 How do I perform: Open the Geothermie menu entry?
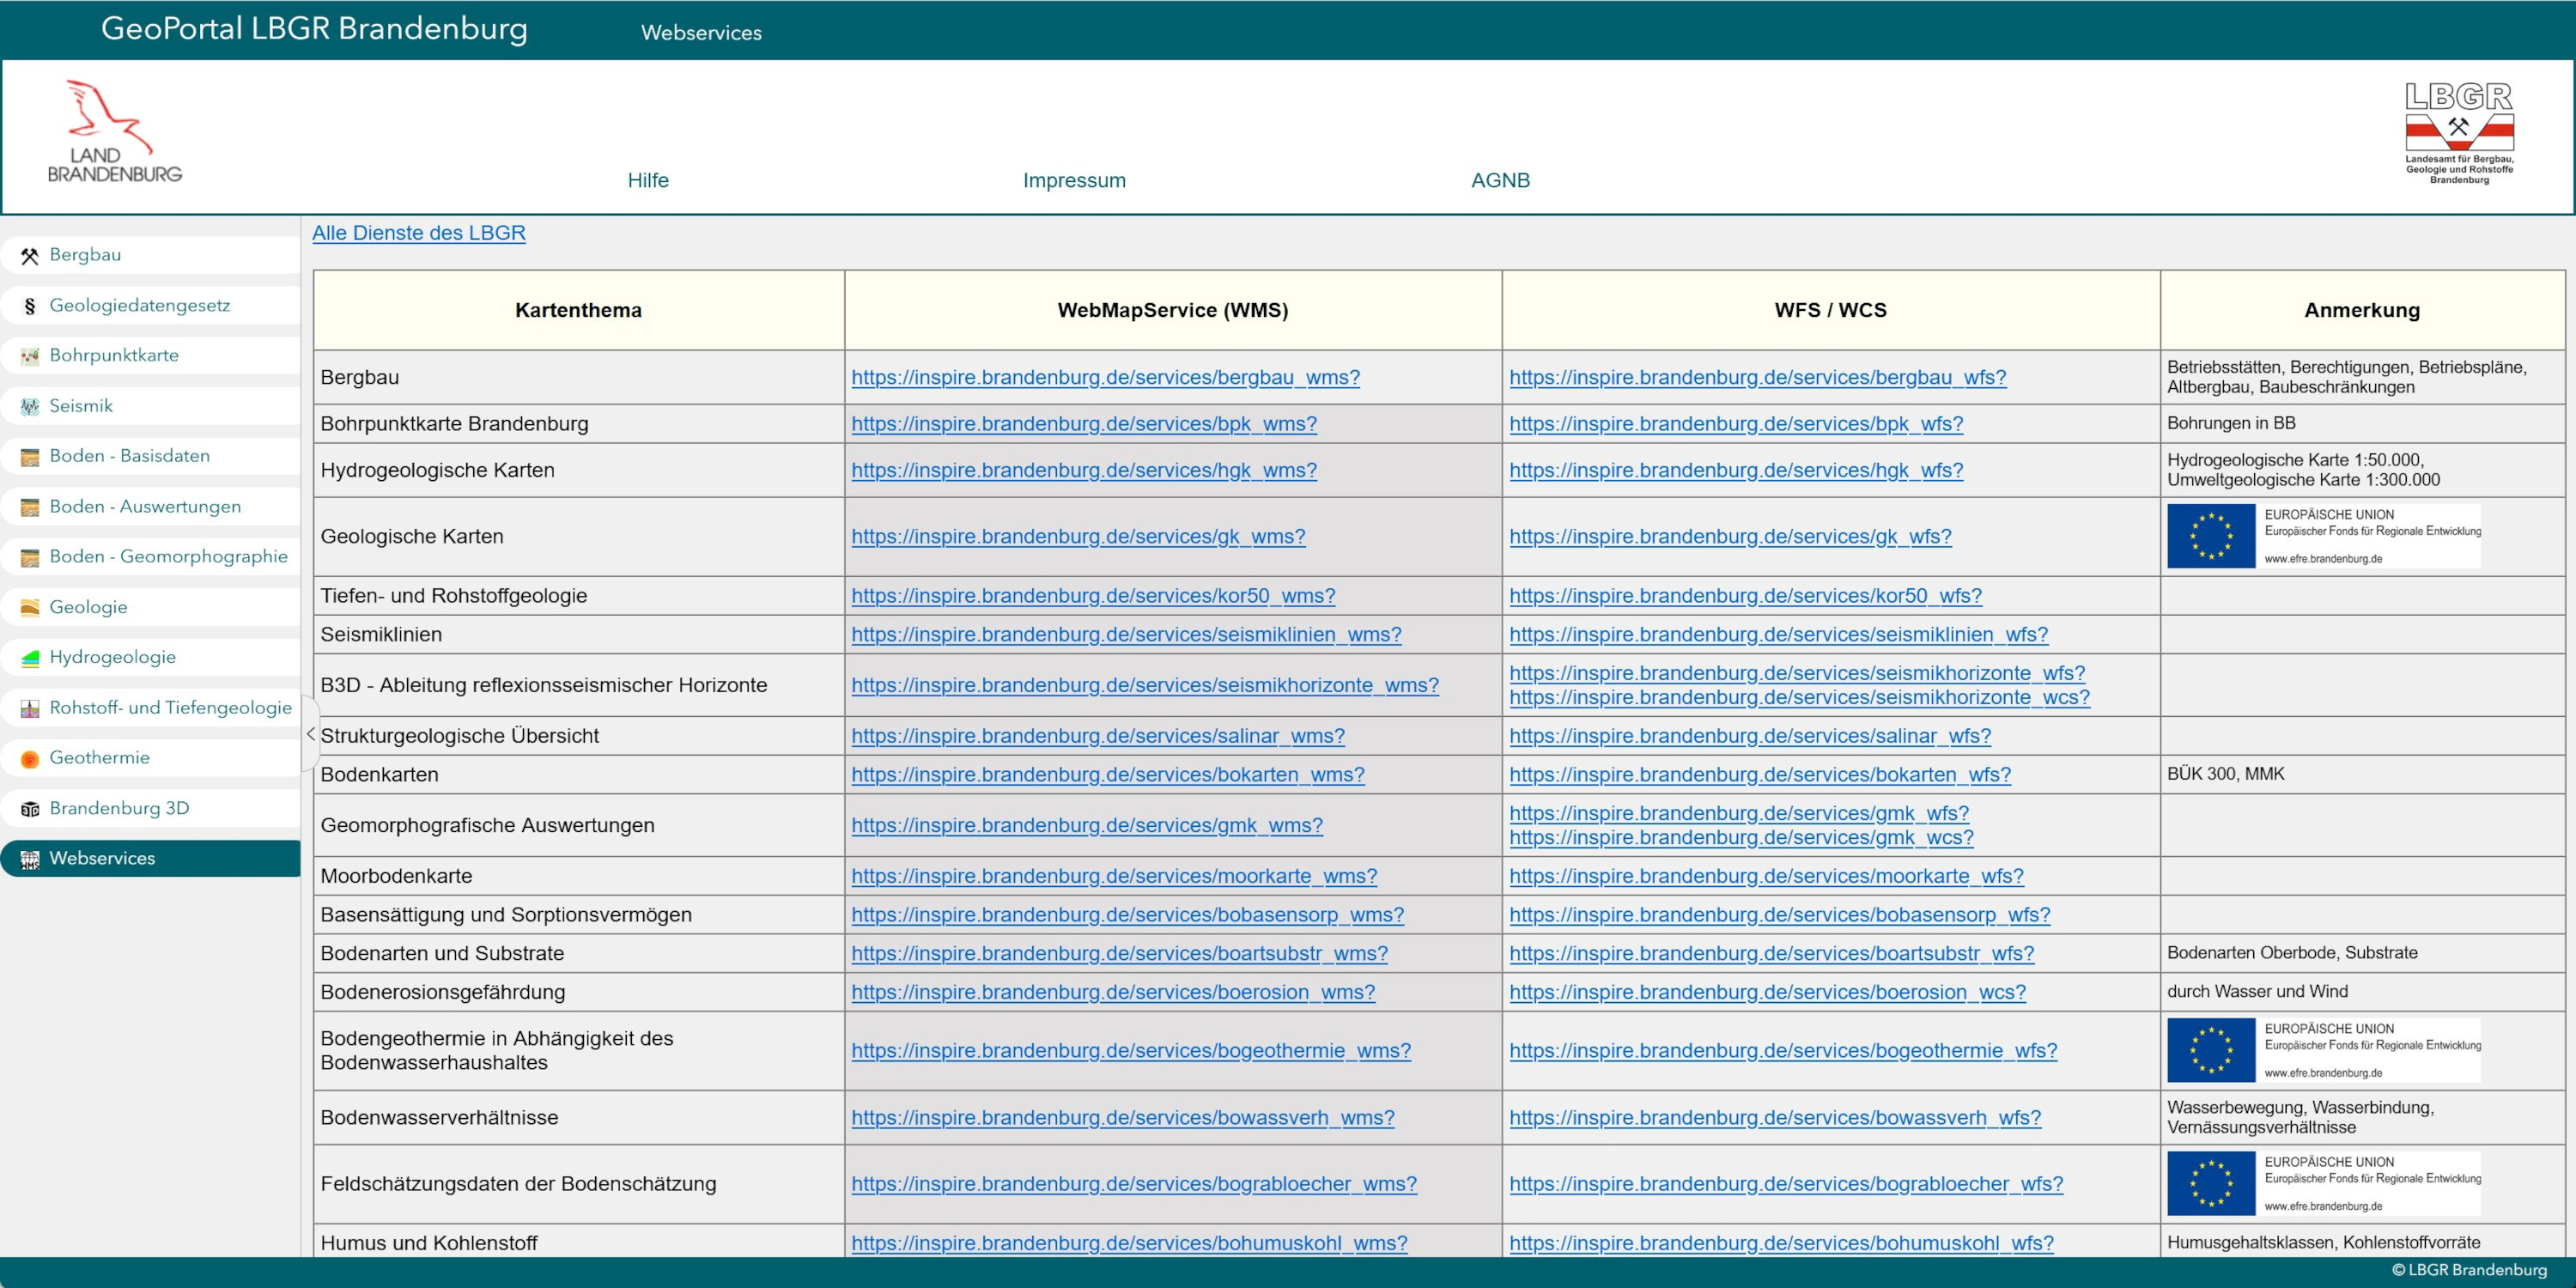[150, 758]
